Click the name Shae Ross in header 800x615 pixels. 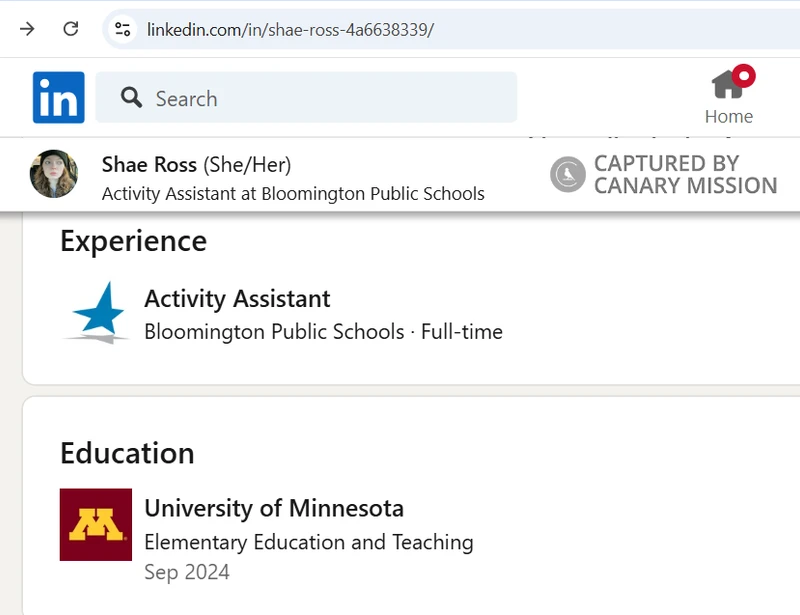click(x=149, y=165)
